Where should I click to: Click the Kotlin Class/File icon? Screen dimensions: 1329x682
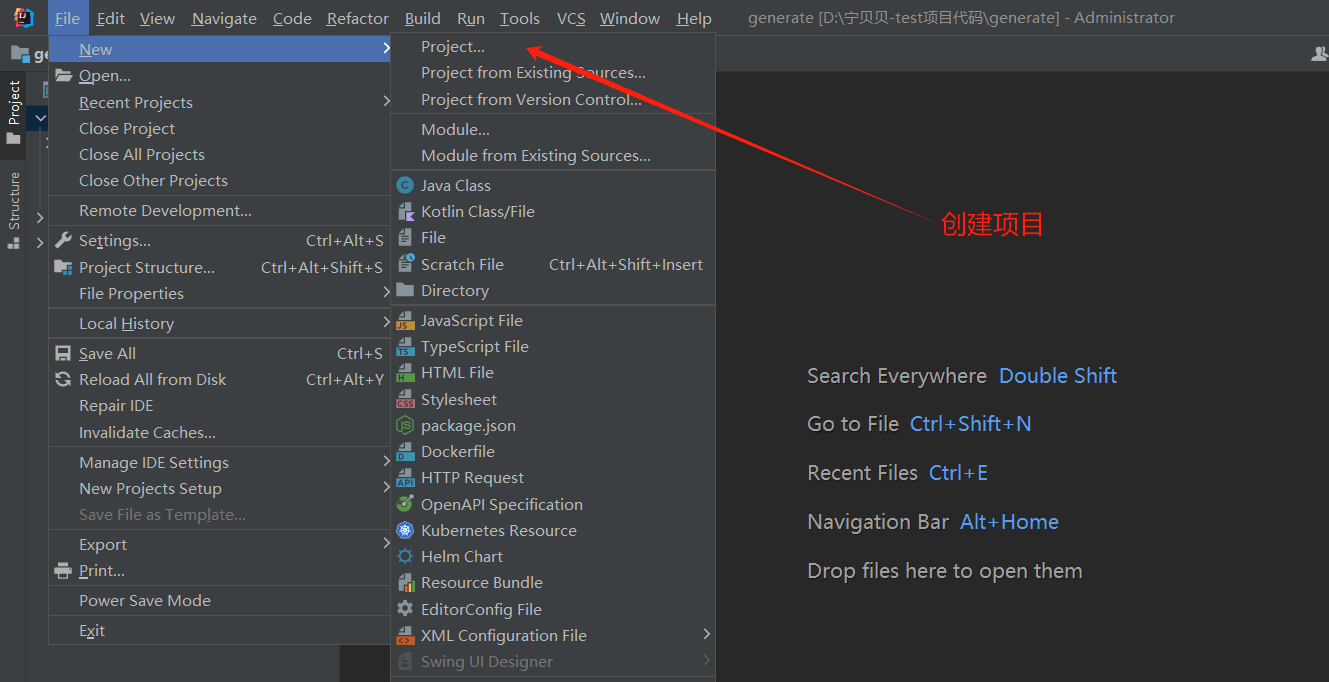(x=405, y=211)
